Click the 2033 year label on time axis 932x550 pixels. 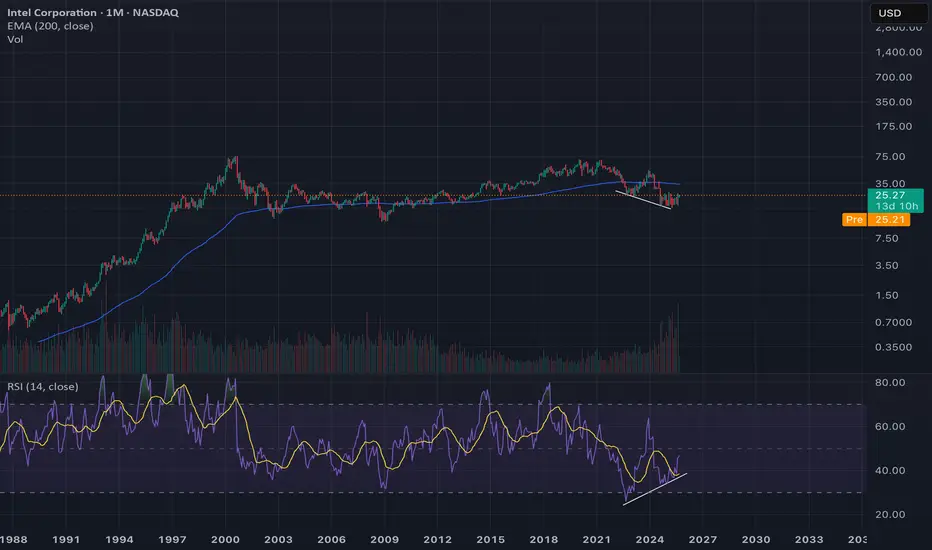(809, 540)
